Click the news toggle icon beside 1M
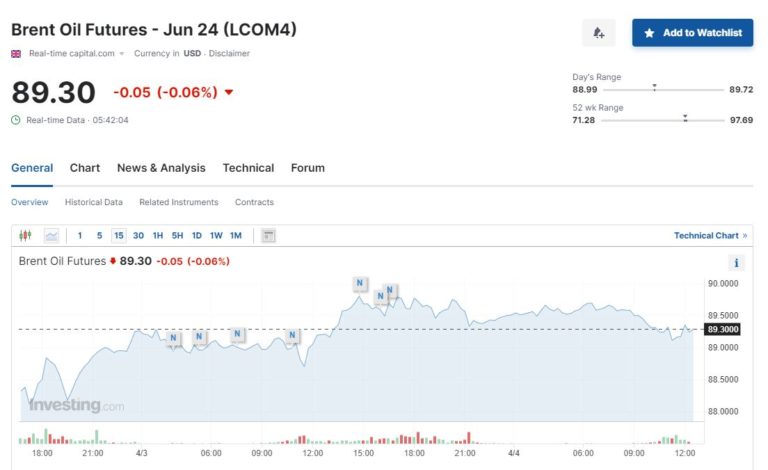 (268, 236)
